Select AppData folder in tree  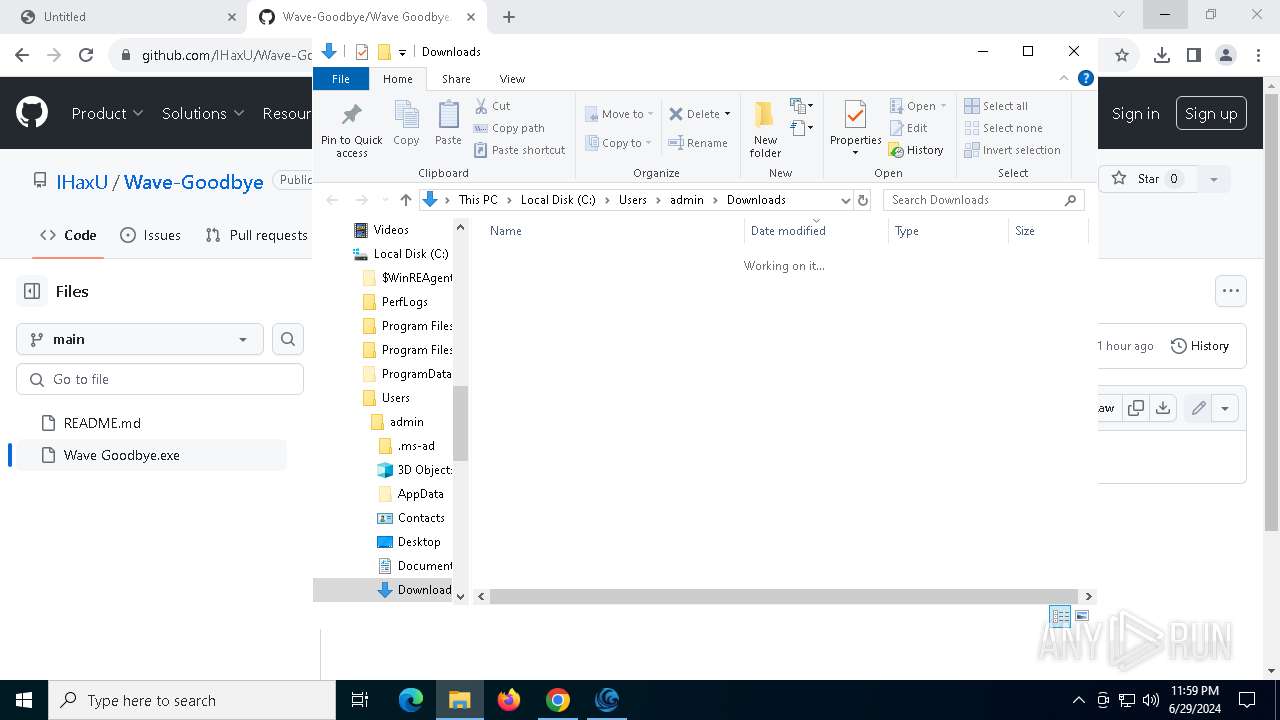point(420,494)
